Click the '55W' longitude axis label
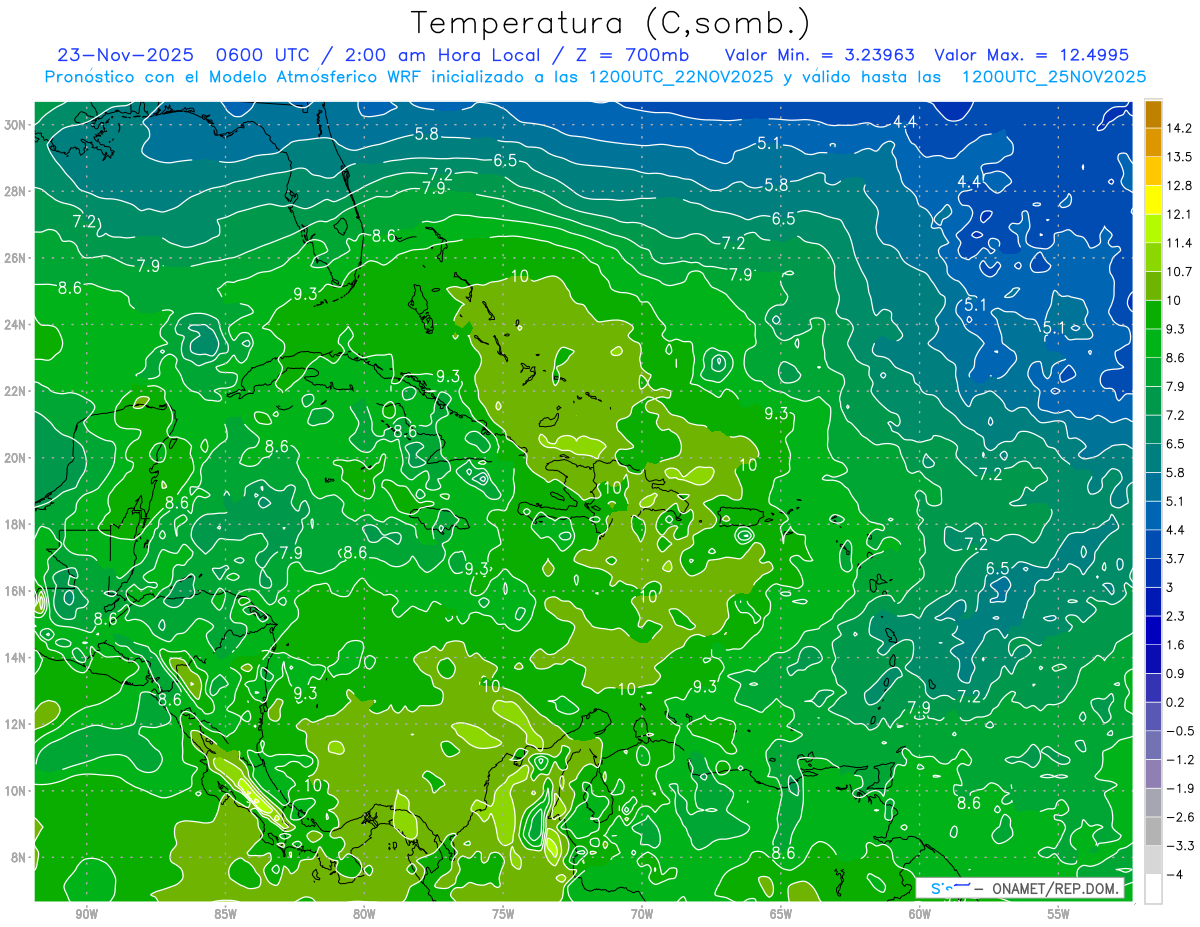Image resolution: width=1200 pixels, height=927 pixels. tap(1059, 915)
